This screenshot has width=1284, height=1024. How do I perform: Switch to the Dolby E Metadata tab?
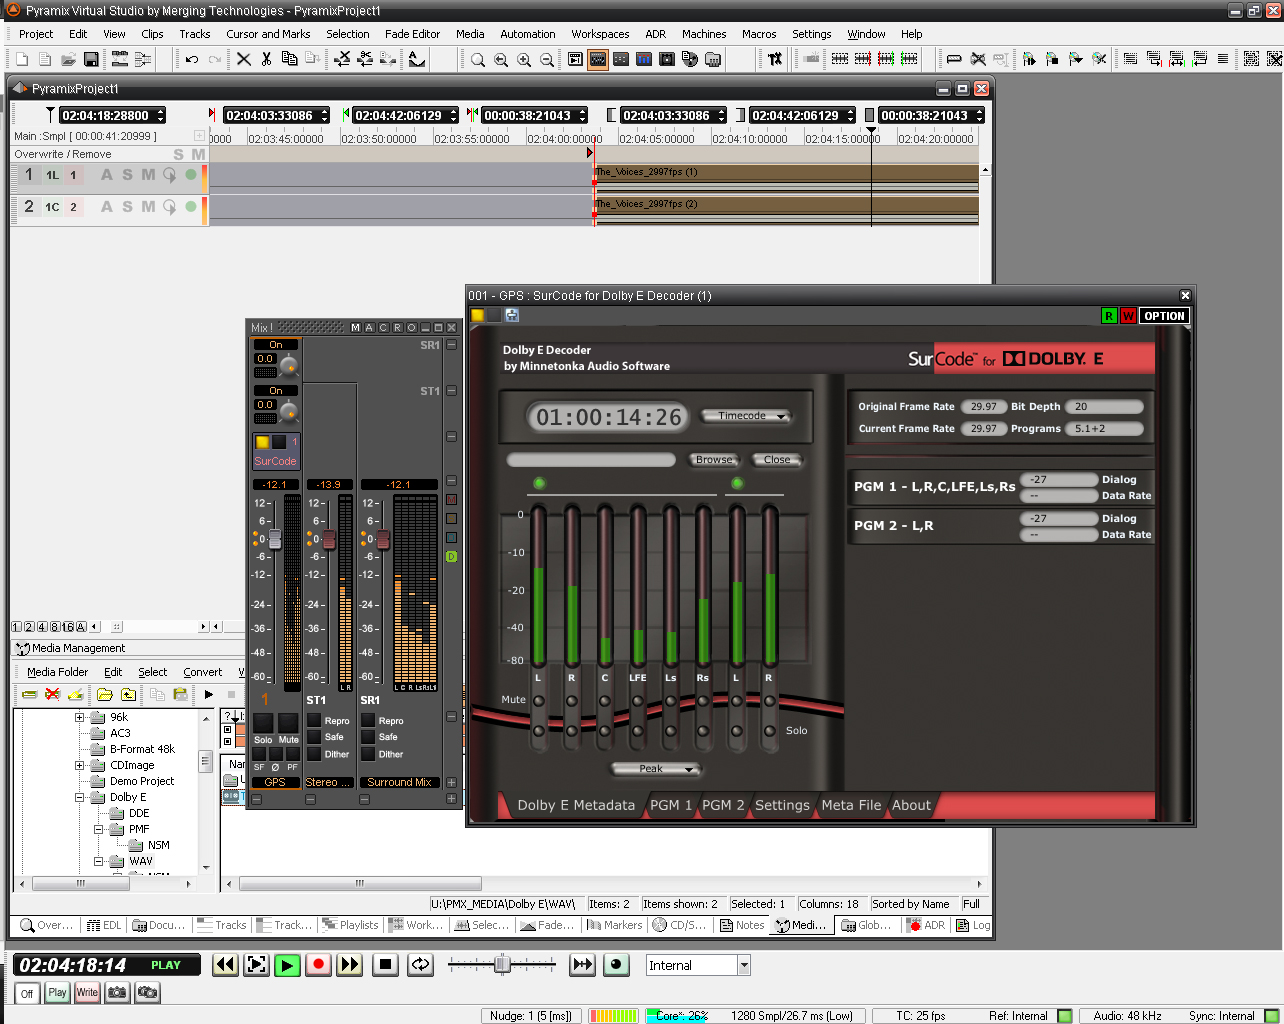click(x=575, y=805)
